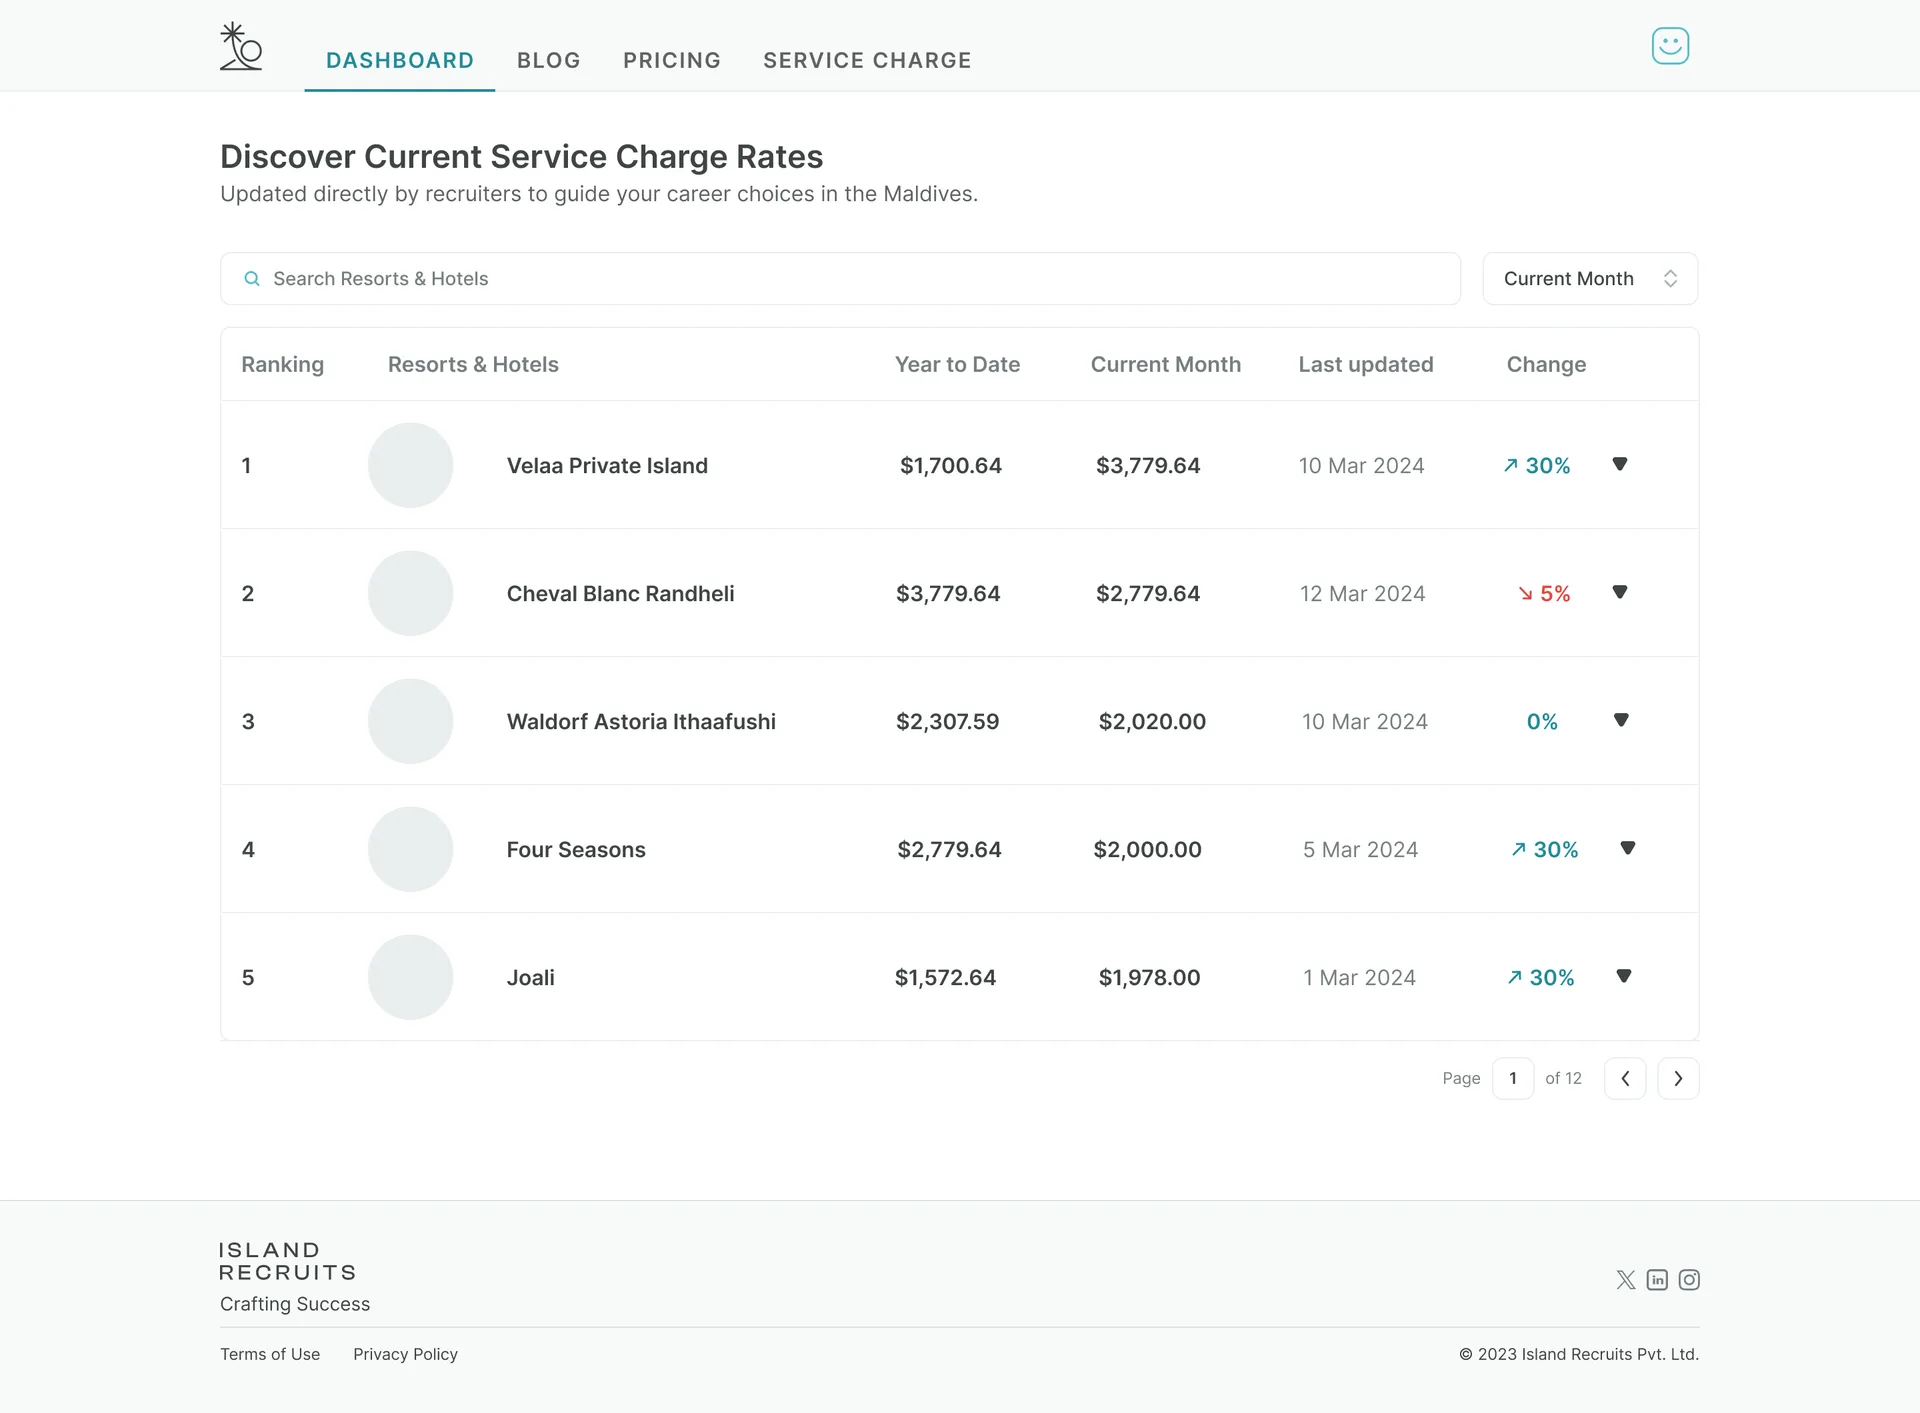Click the Last updated column header

[x=1366, y=364]
